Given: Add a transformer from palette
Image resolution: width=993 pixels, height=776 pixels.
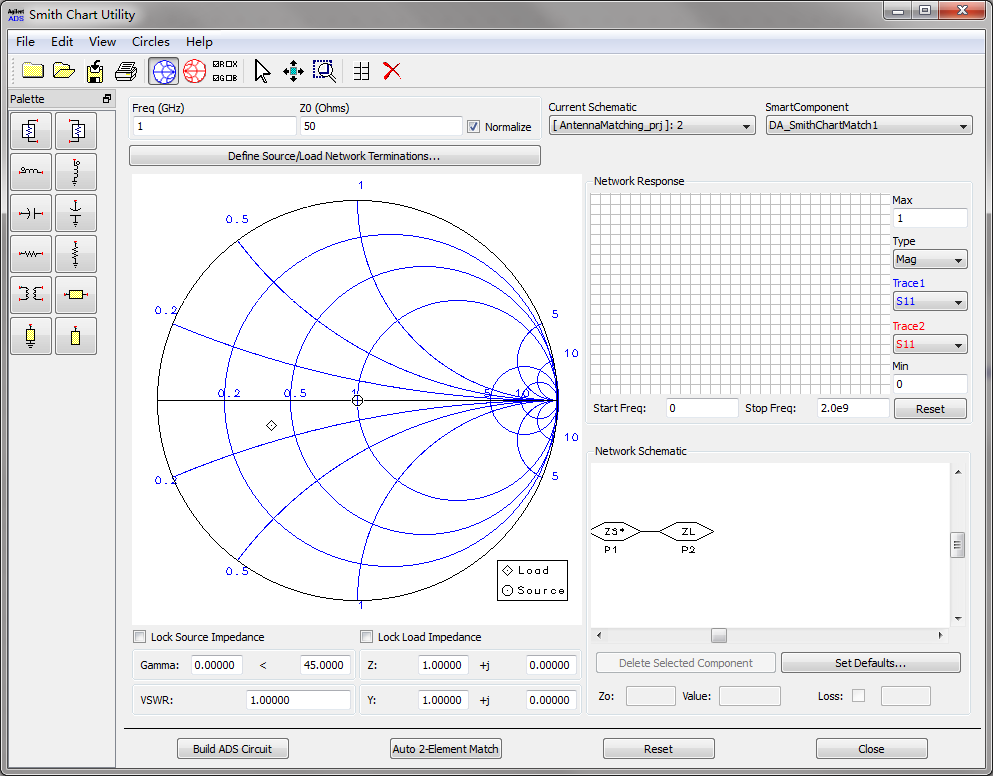Looking at the screenshot, I should 30,295.
